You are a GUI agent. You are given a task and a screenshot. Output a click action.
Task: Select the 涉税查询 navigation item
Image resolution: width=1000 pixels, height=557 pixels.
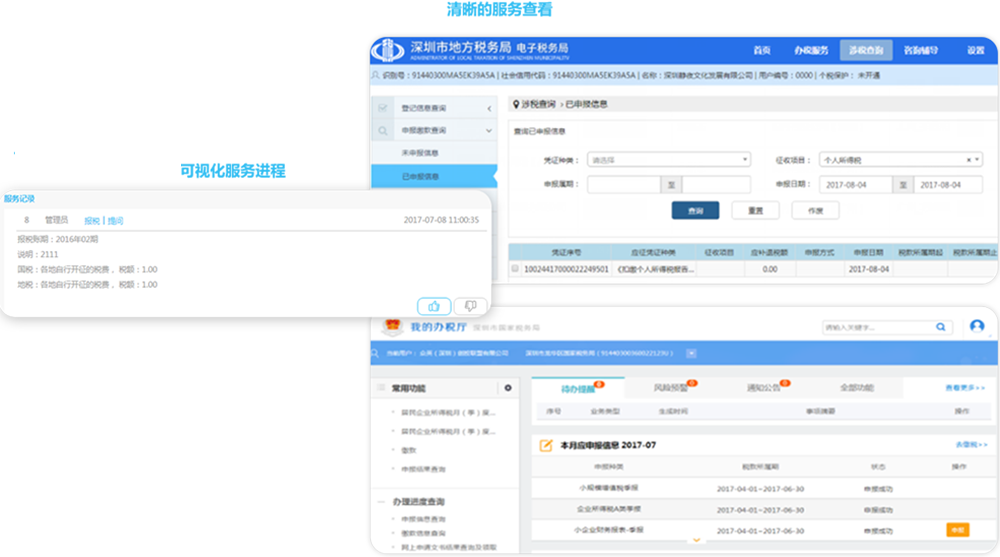tap(866, 50)
